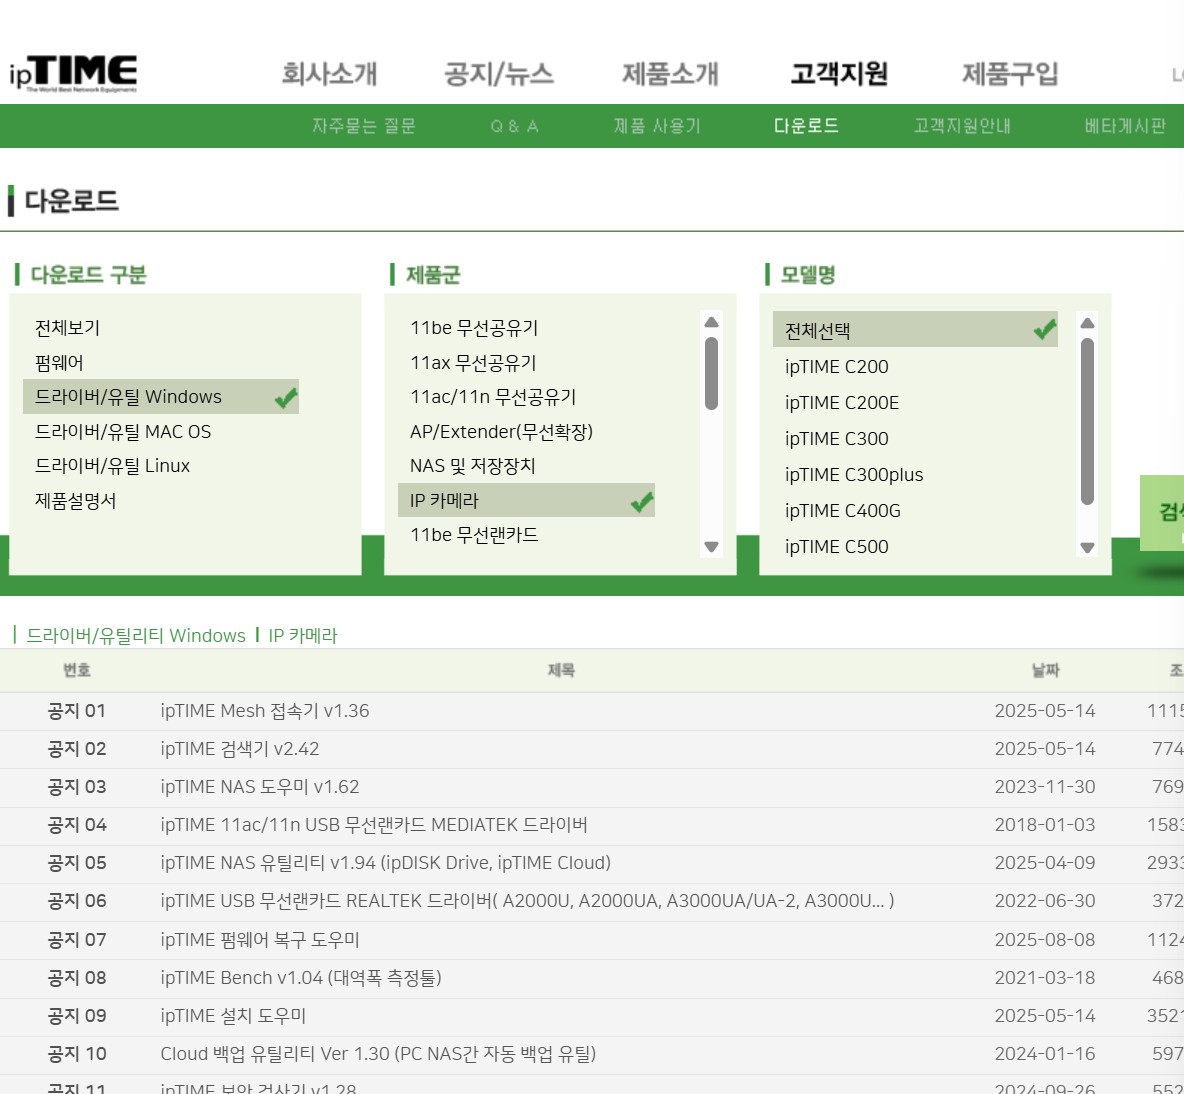Choose 11ax 무선공유기 product group

pos(473,363)
